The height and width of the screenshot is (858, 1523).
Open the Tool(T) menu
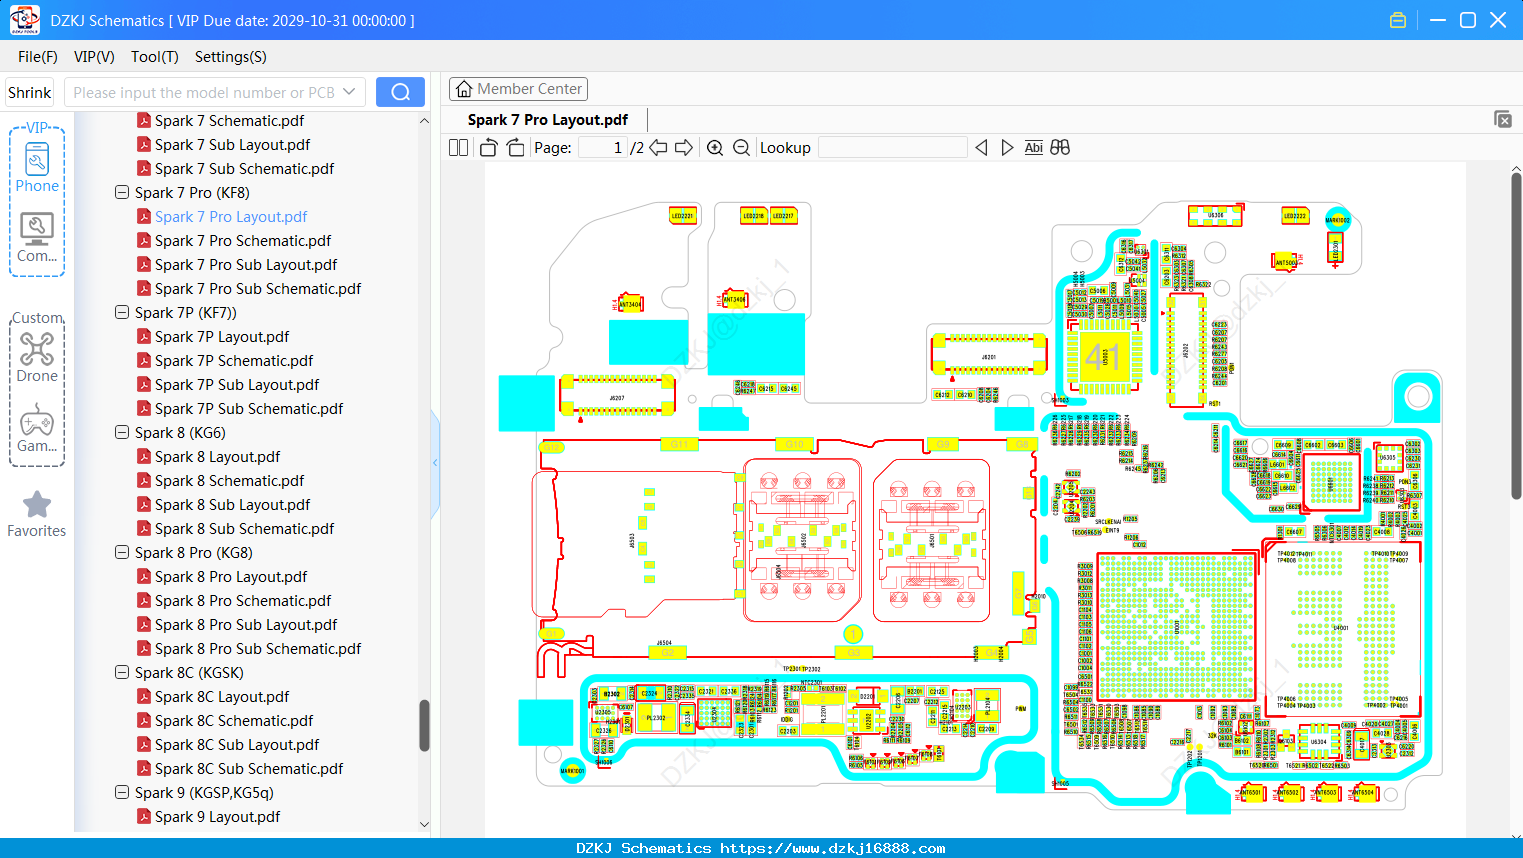point(155,57)
